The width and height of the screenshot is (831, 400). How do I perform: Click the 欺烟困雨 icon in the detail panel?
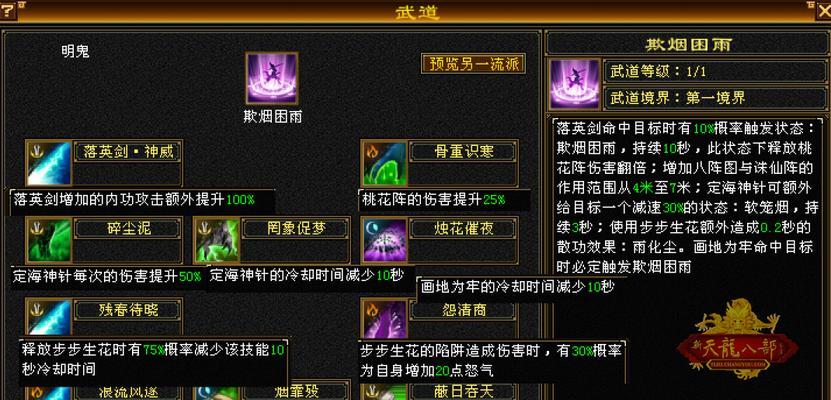(x=574, y=84)
